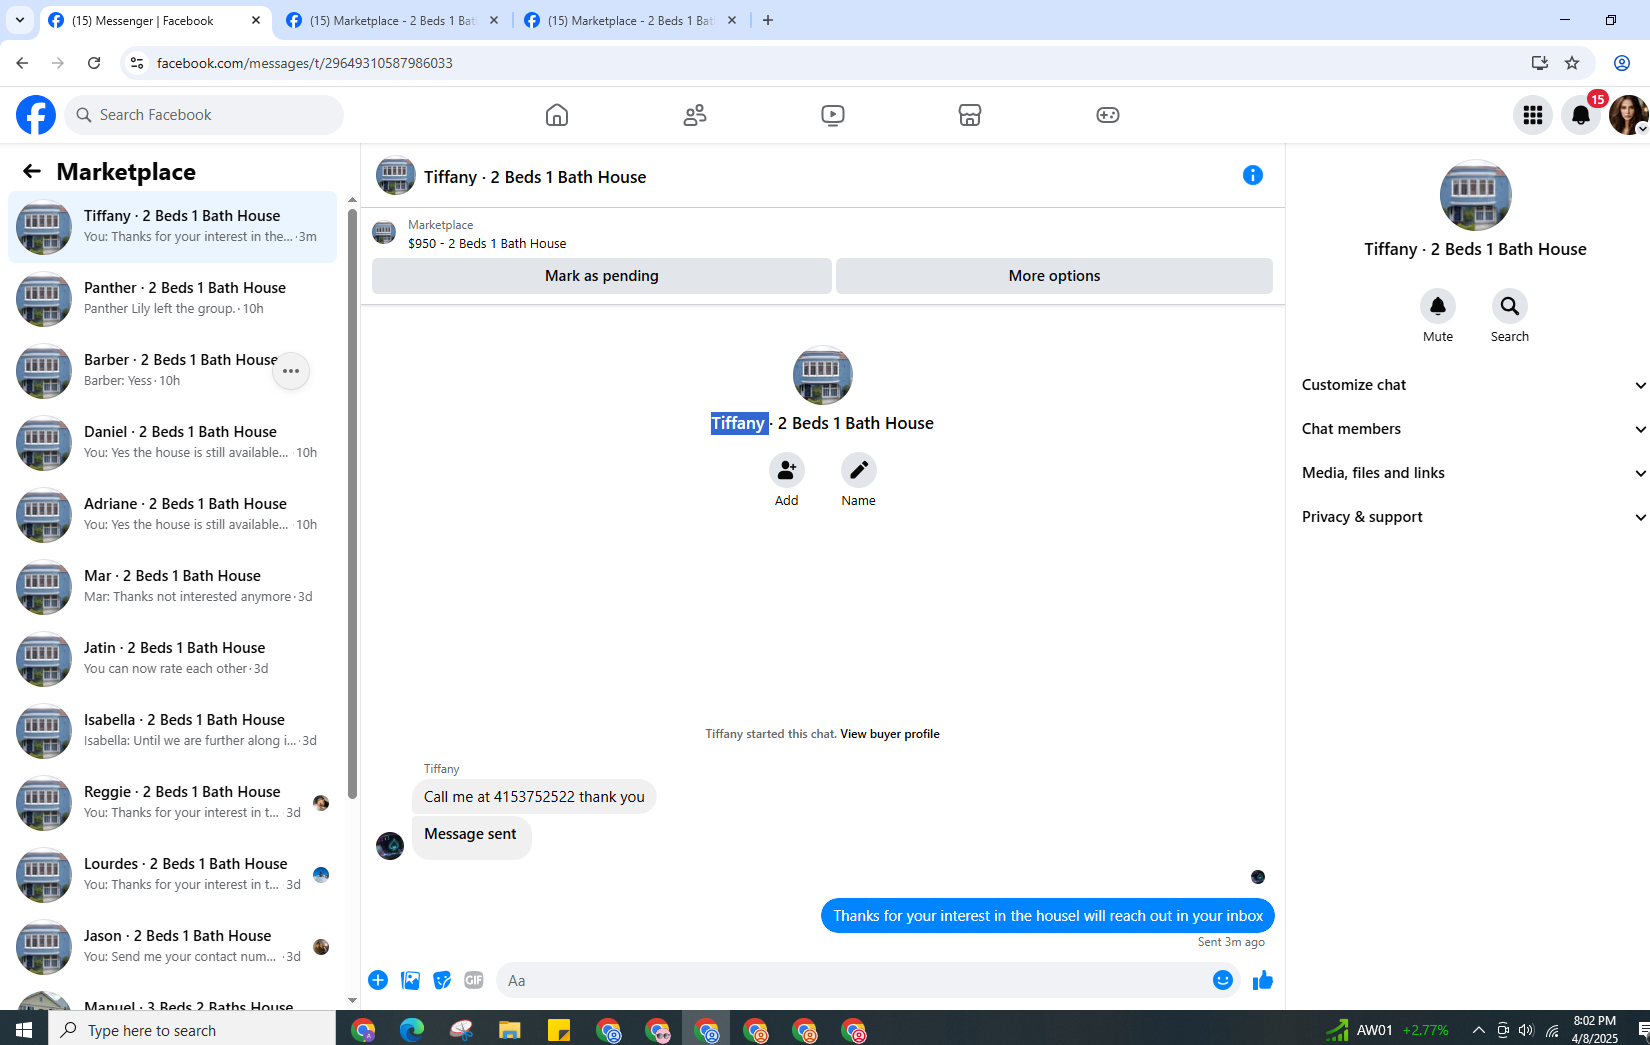
Task: Click the Search Facebook field
Action: pos(204,115)
